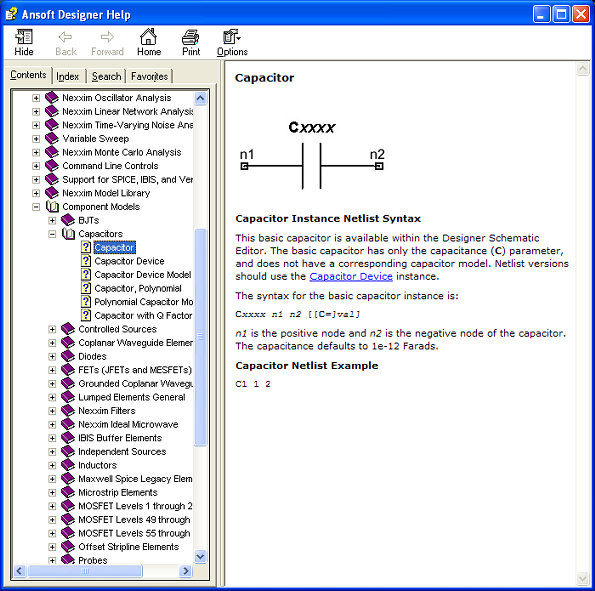
Task: Click the book icon beside Inductors
Action: pyautogui.click(x=68, y=465)
